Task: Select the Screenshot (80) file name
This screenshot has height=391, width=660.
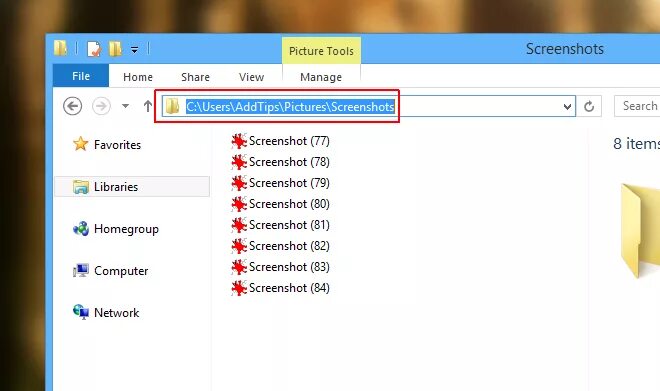Action: click(x=289, y=204)
